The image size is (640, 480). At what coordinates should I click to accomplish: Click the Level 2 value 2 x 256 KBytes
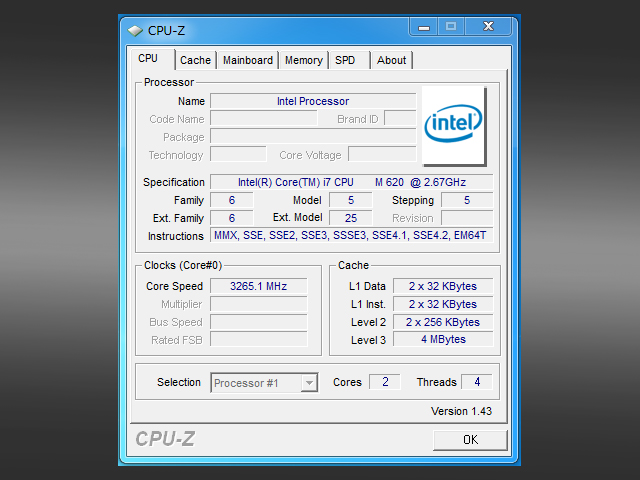pos(443,322)
